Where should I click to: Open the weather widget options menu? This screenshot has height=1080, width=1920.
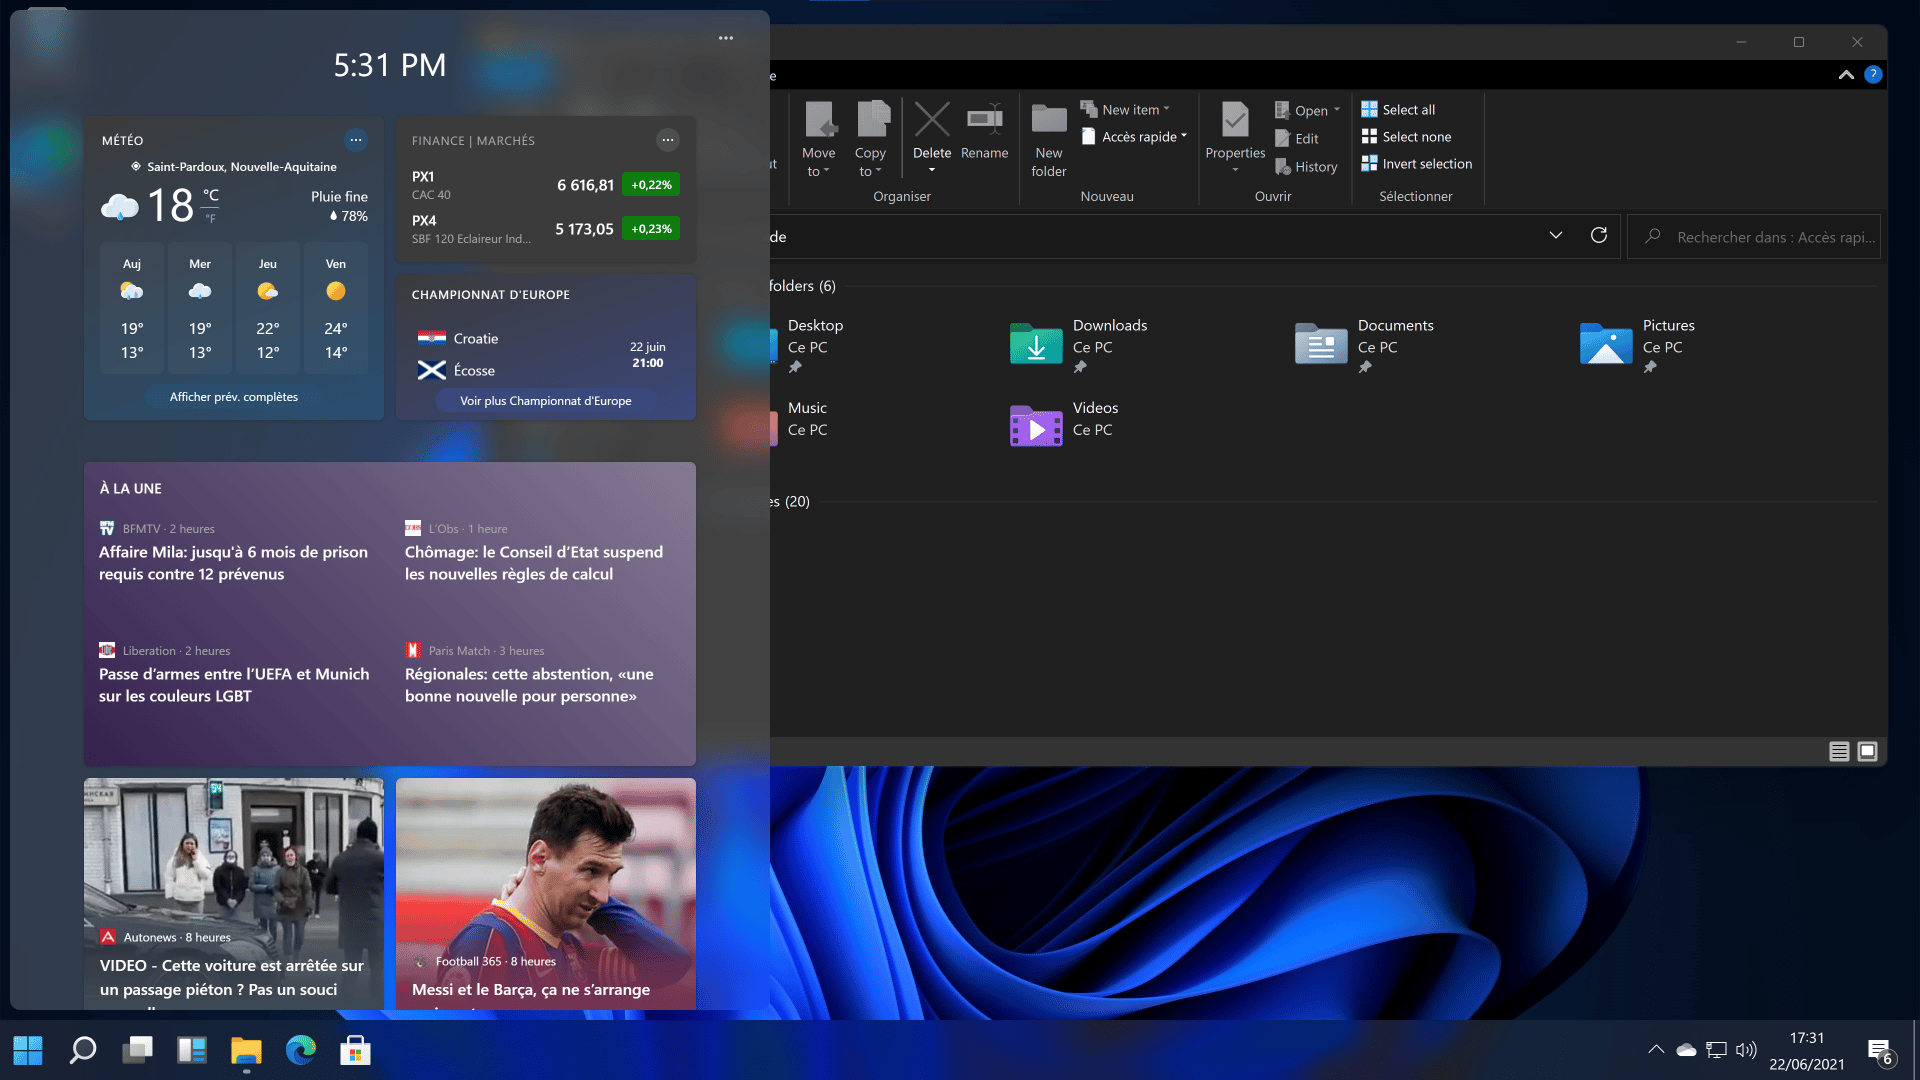355,140
